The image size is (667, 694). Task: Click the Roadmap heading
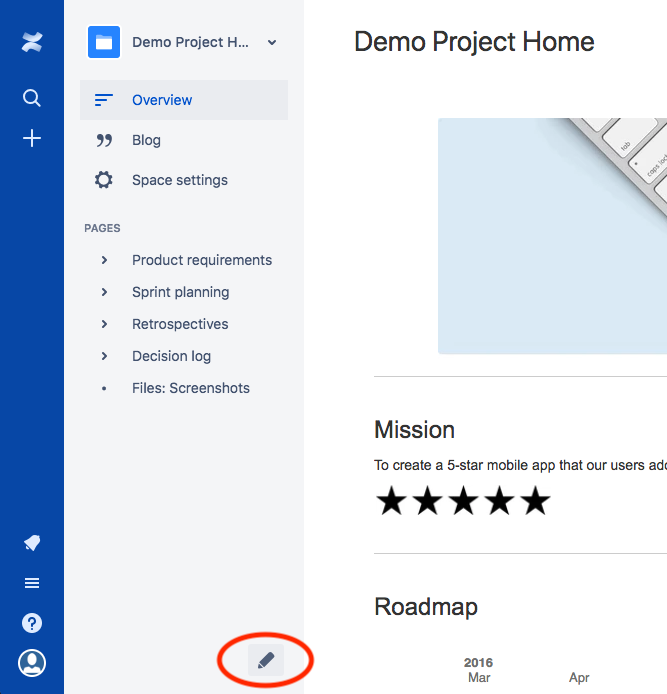point(426,607)
